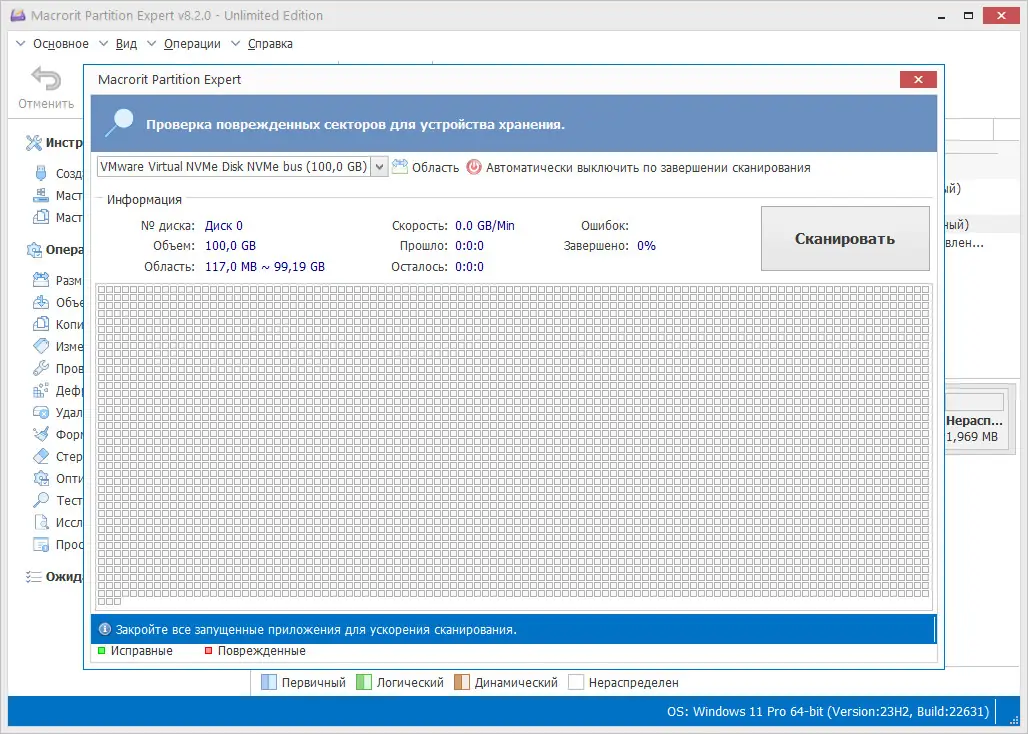Expand the Вид menu chevron
Screen dimensions: 1028x734
(x=104, y=44)
